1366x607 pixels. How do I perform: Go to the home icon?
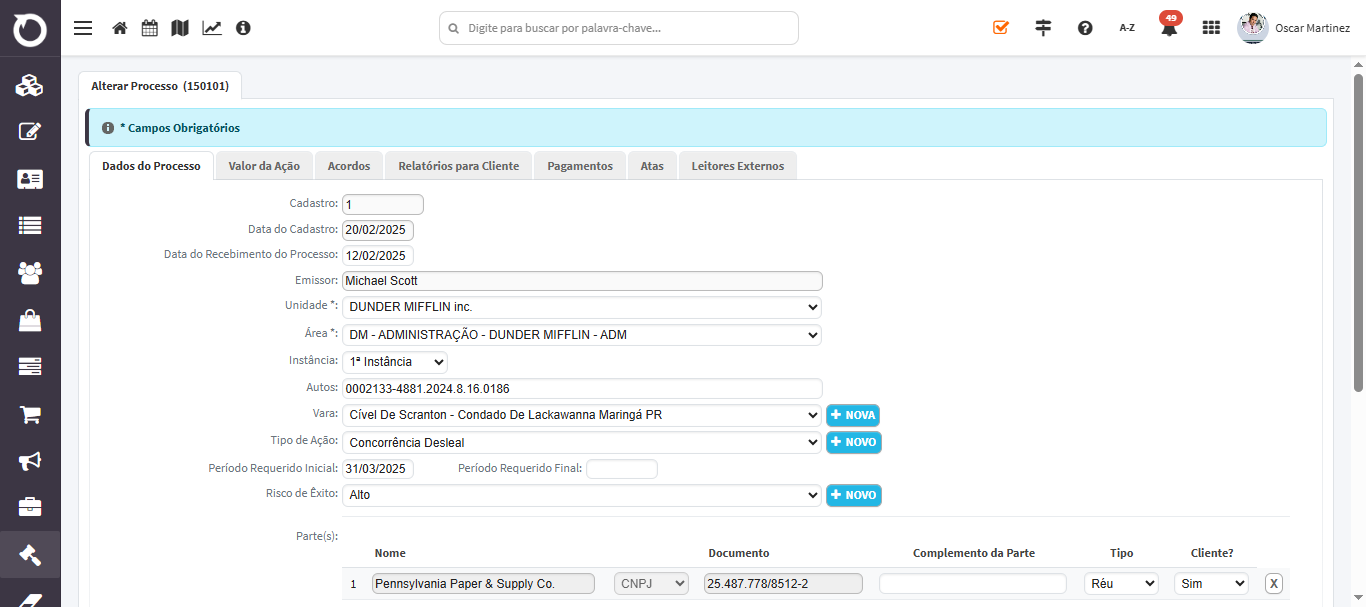click(x=120, y=28)
